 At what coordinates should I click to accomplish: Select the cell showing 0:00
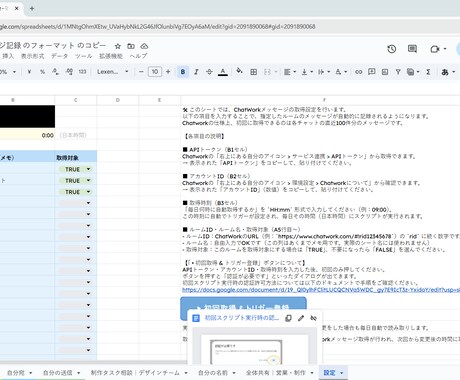click(x=27, y=135)
